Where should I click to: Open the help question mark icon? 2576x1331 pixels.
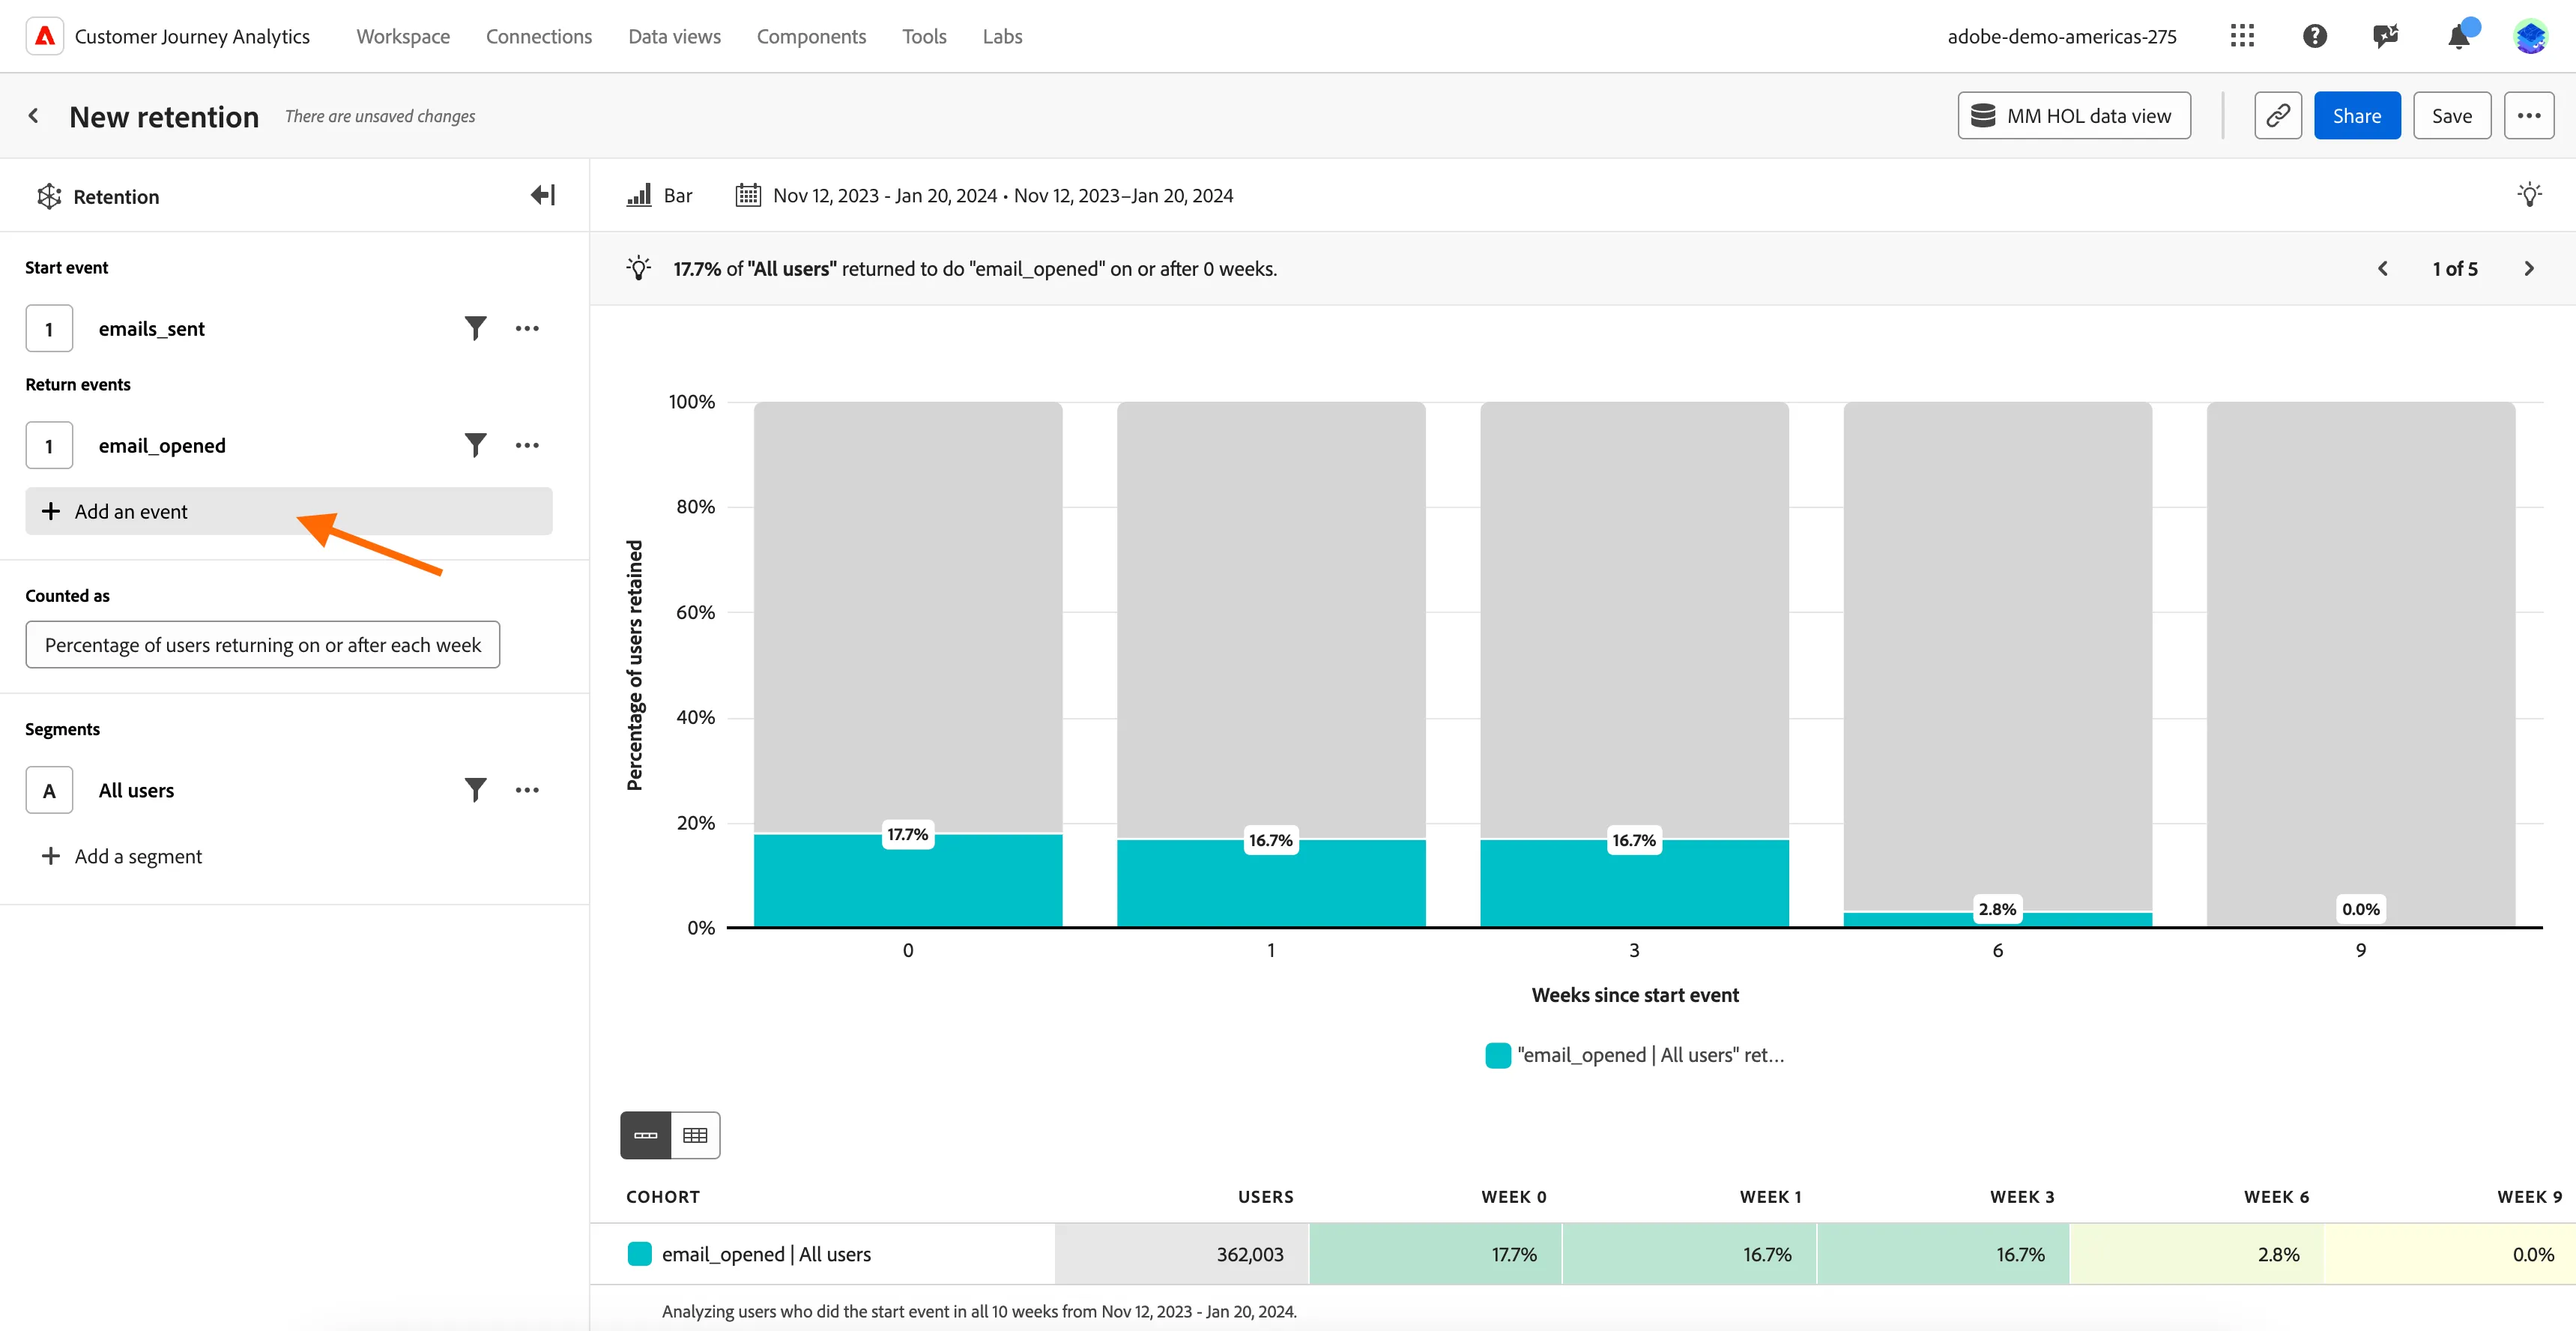tap(2314, 36)
